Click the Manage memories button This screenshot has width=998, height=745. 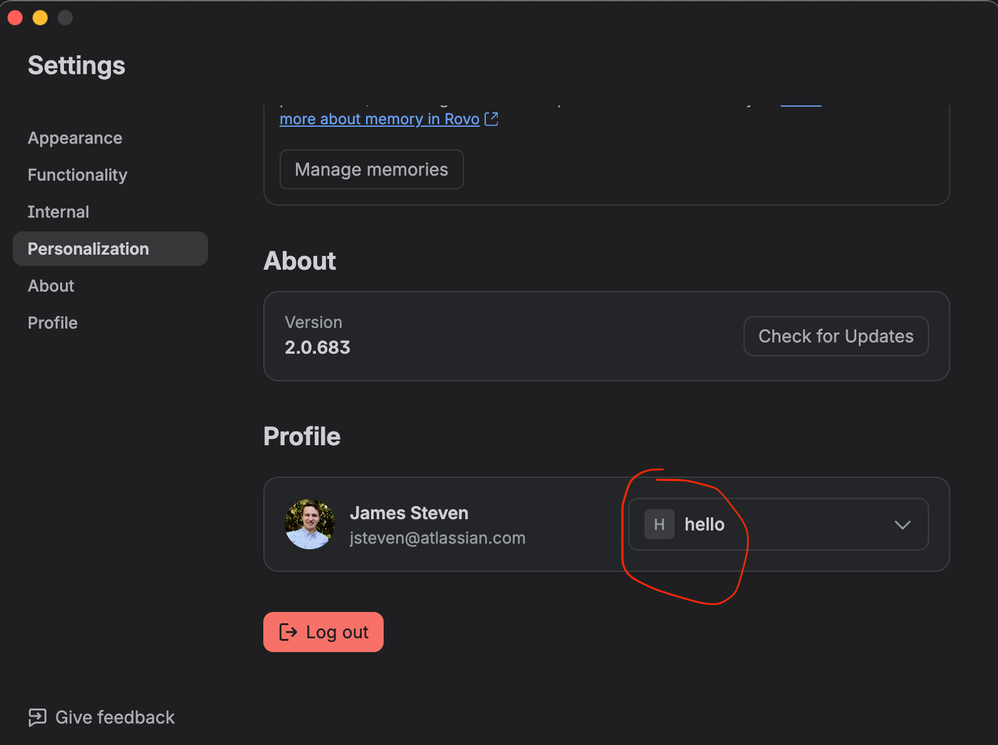[372, 169]
